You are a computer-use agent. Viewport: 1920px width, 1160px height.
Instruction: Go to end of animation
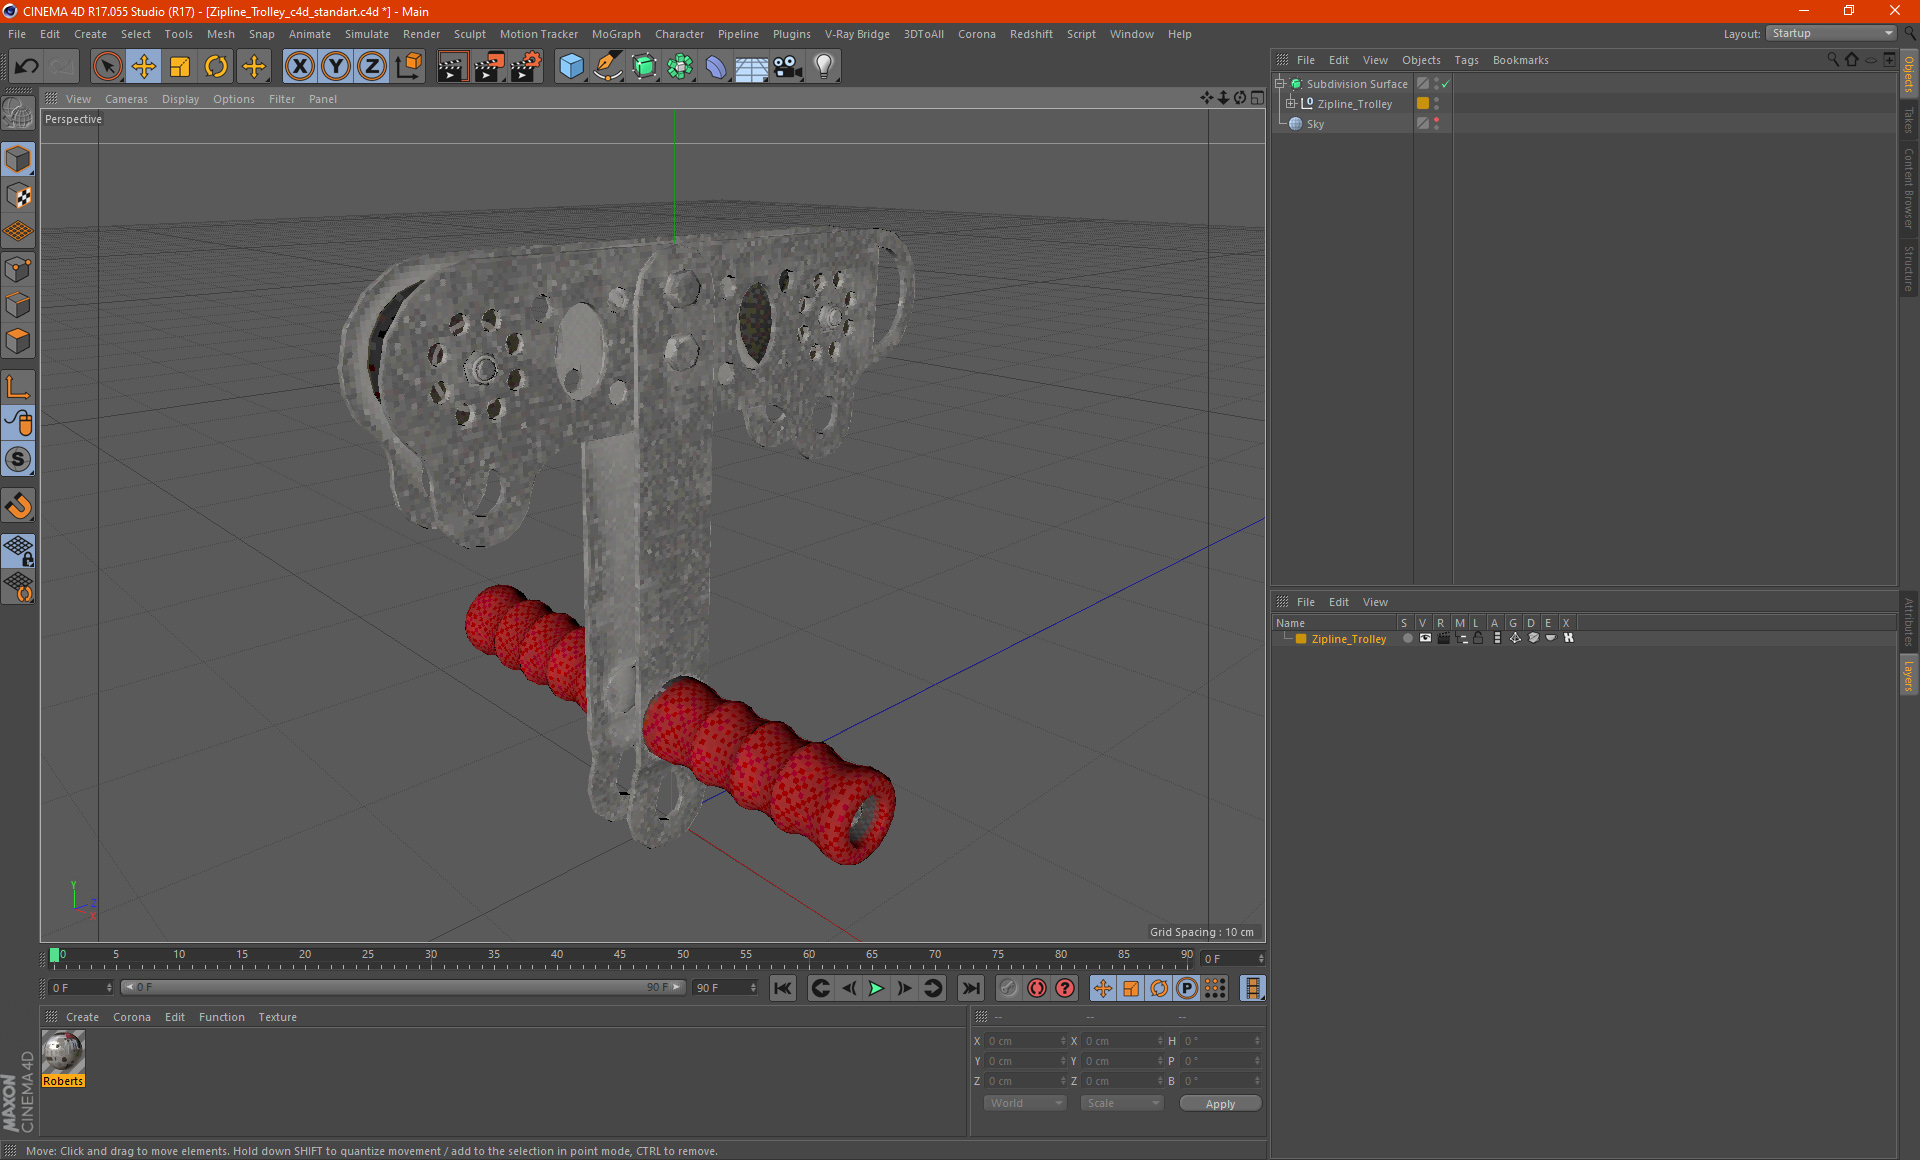click(x=970, y=988)
